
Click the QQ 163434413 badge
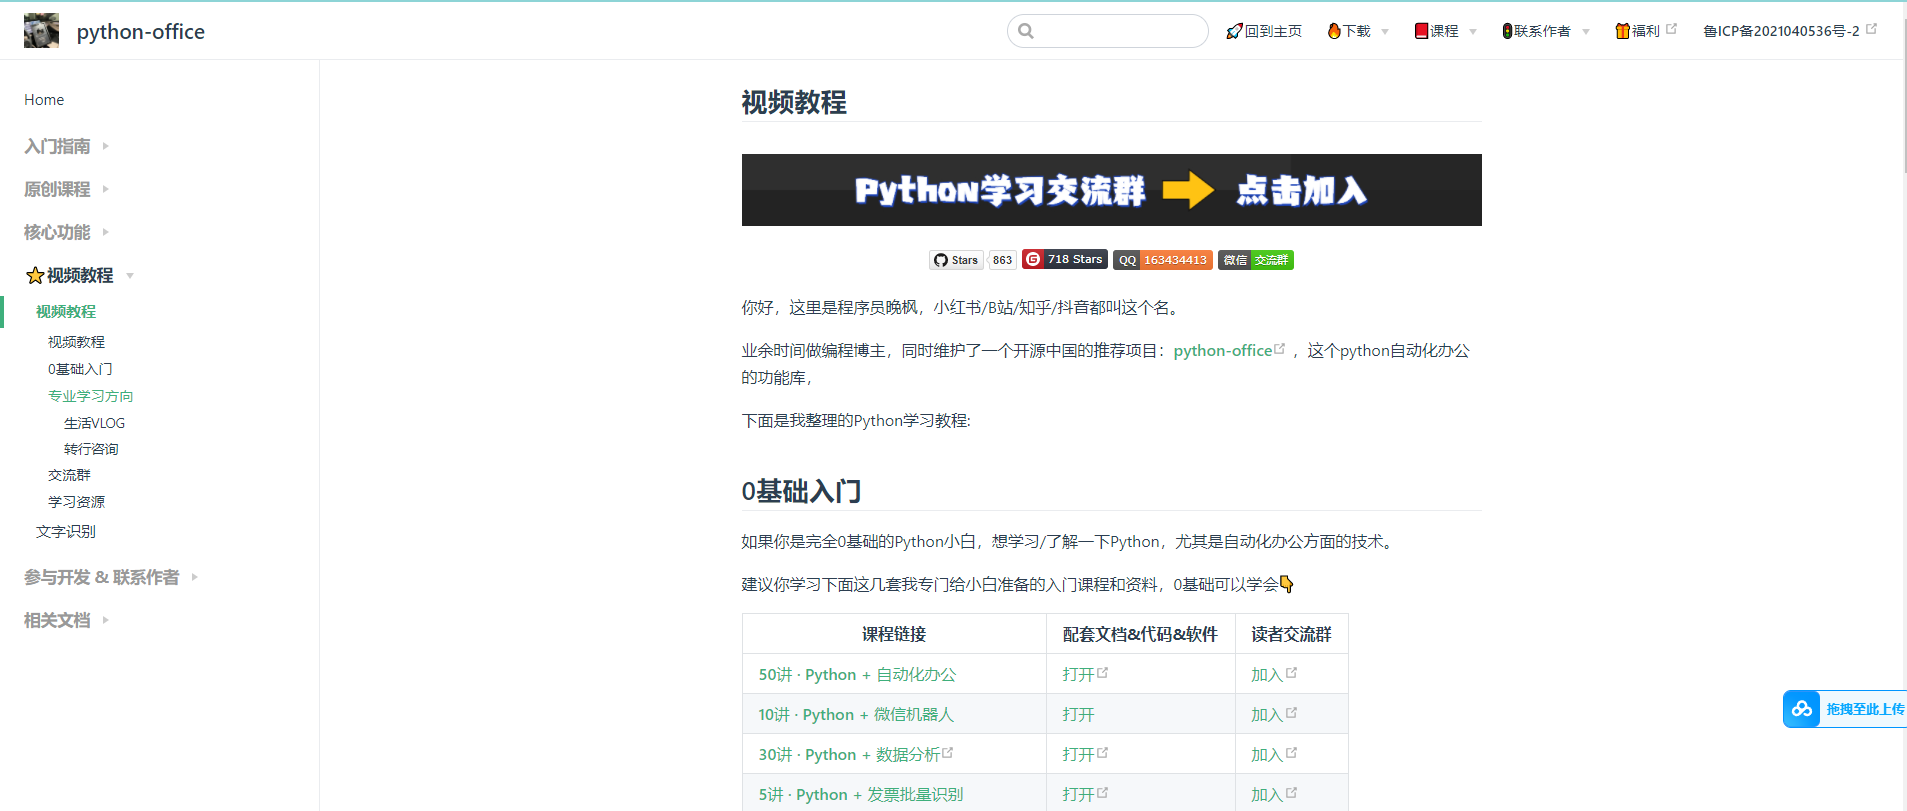pos(1162,260)
